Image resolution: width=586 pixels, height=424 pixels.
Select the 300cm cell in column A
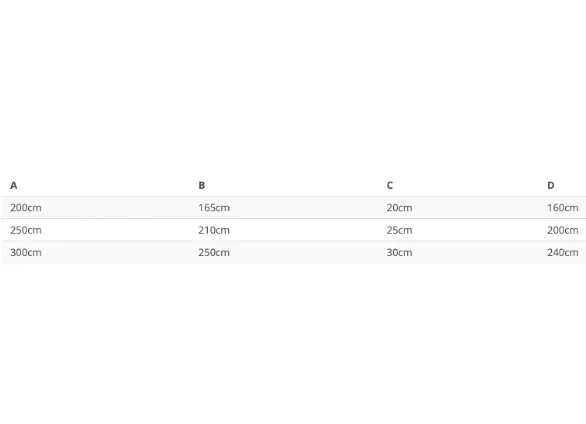tap(26, 253)
